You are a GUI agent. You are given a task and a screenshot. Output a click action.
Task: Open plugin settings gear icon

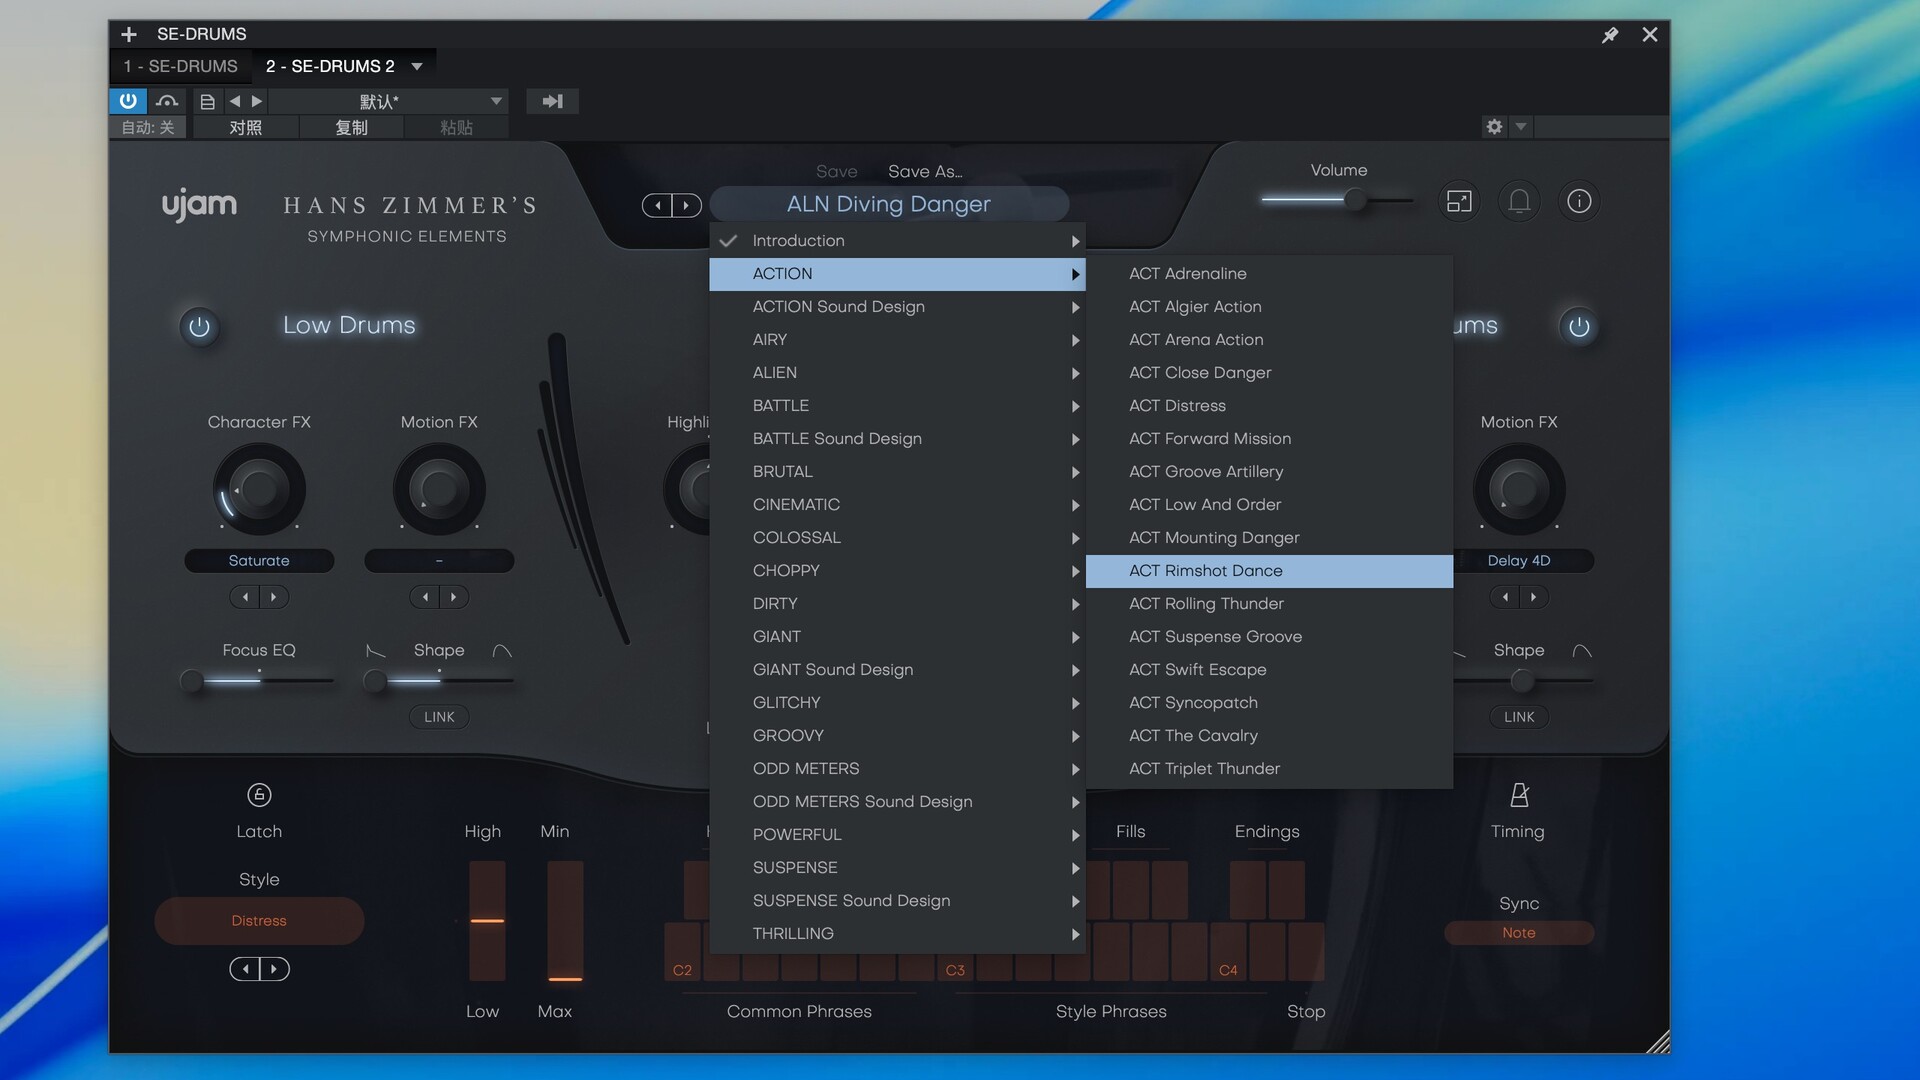point(1494,127)
